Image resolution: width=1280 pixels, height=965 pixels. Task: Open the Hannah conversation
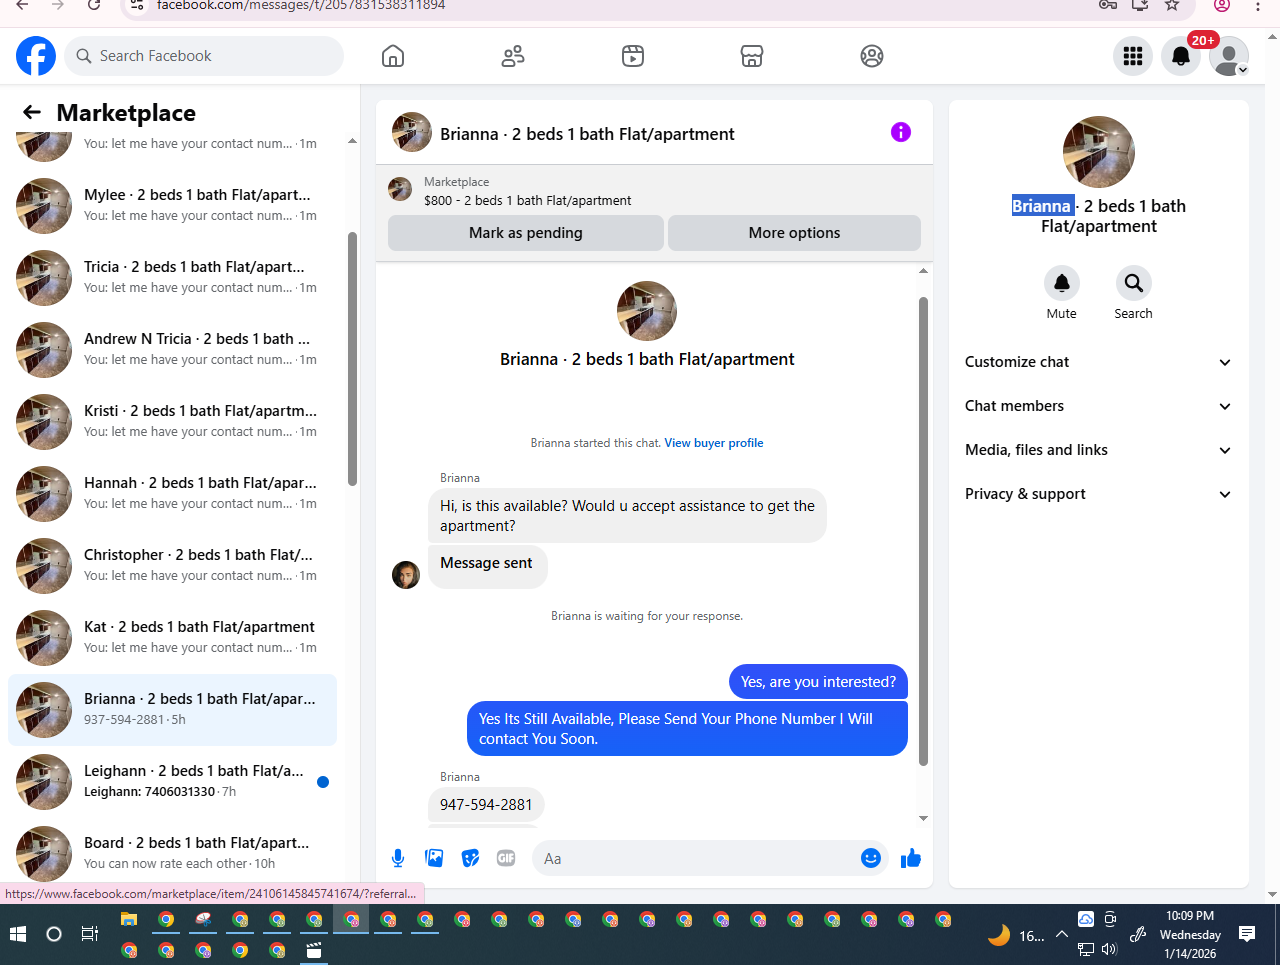pos(172,493)
